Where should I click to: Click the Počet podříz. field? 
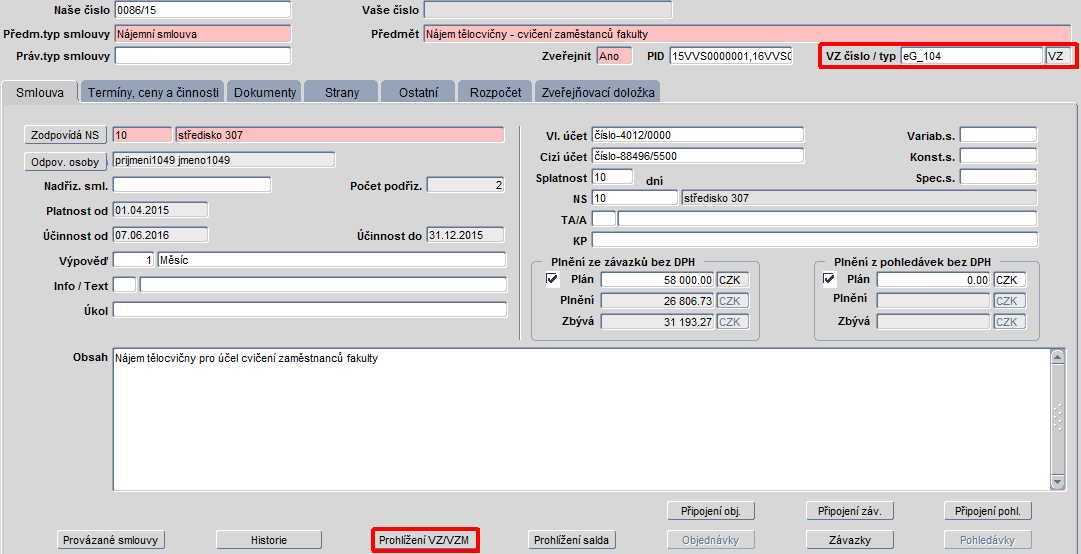[x=465, y=185]
